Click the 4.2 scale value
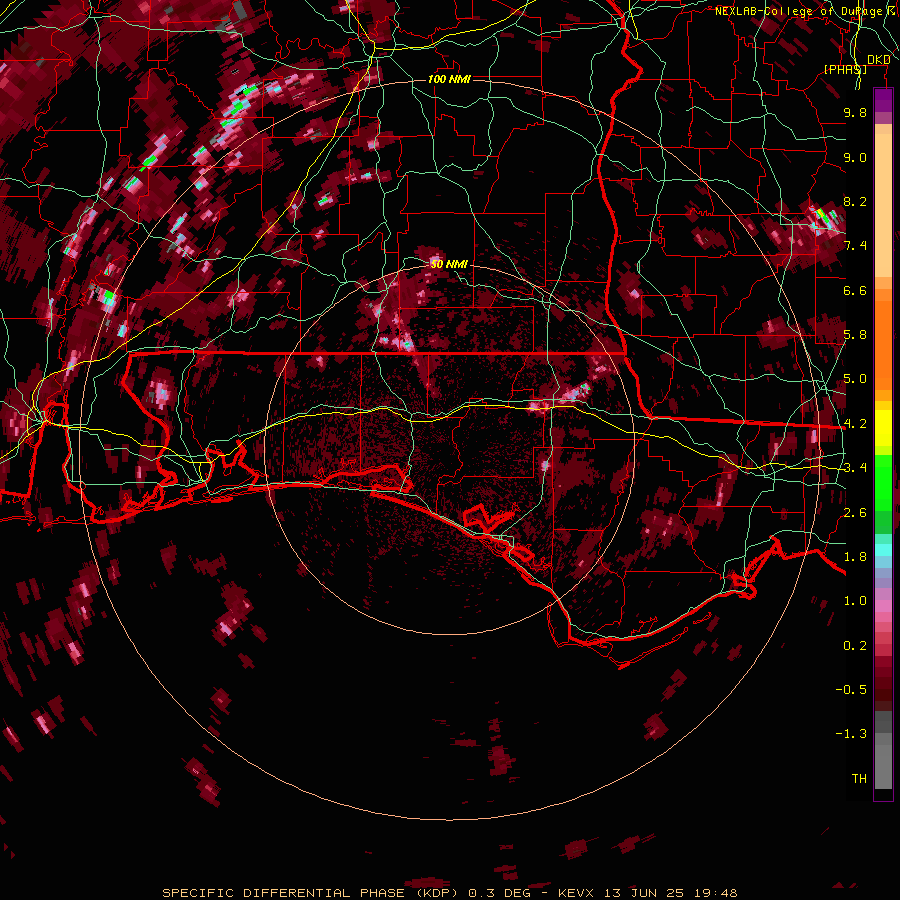 pos(855,424)
